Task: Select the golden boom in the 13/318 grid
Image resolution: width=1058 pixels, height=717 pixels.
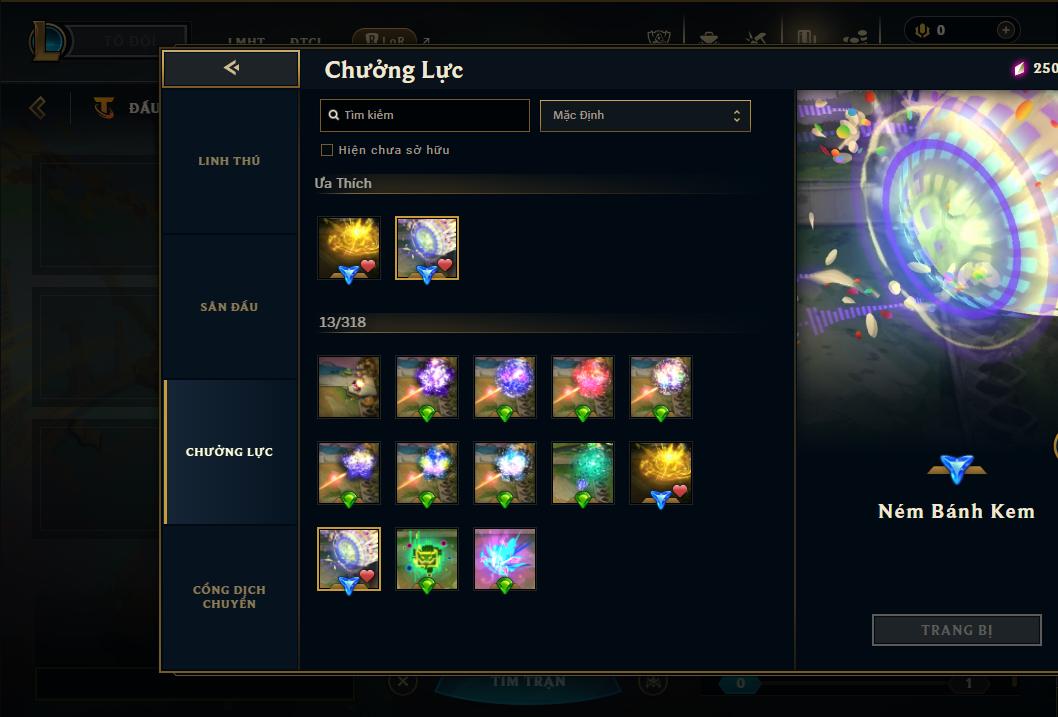Action: (x=661, y=473)
